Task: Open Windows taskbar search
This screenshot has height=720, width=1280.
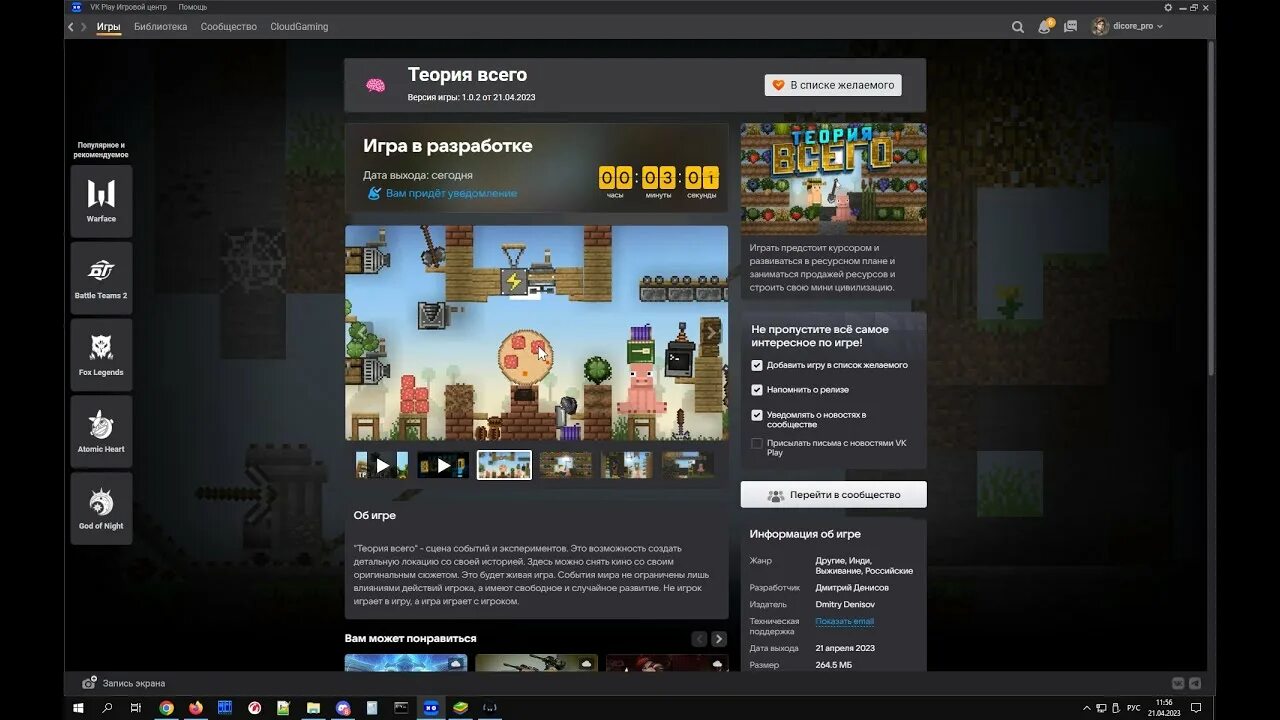Action: point(107,708)
